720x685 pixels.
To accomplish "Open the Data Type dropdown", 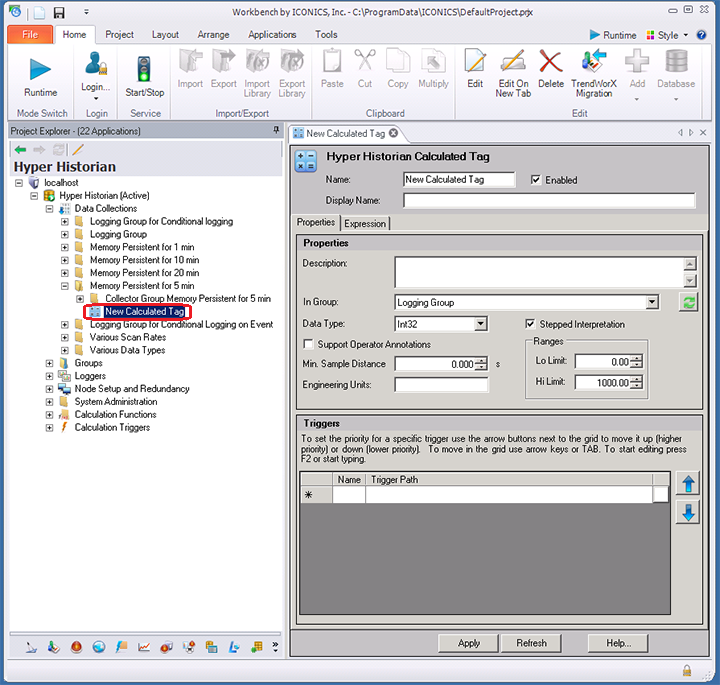I will click(x=480, y=324).
